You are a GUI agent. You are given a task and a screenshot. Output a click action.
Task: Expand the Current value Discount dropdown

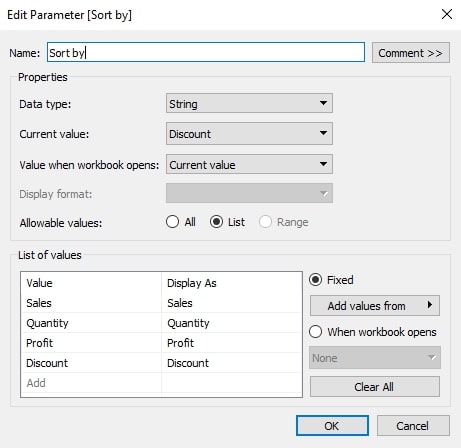click(x=249, y=134)
